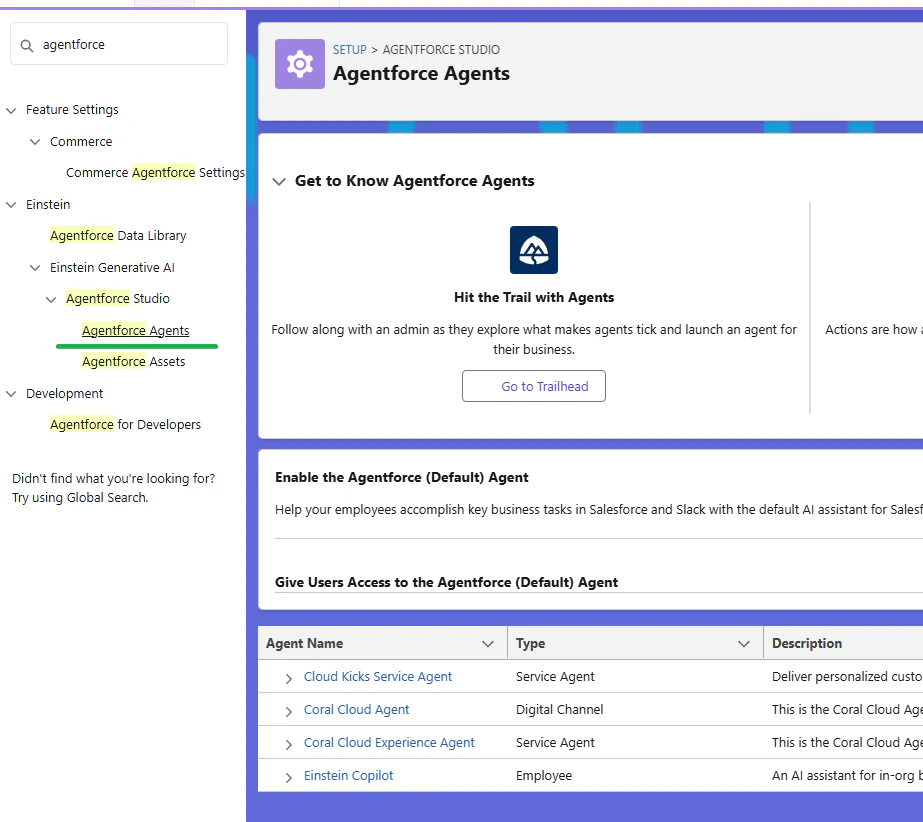The image size is (923, 822).
Task: Collapse the Commerce tree node
Action: tap(35, 142)
